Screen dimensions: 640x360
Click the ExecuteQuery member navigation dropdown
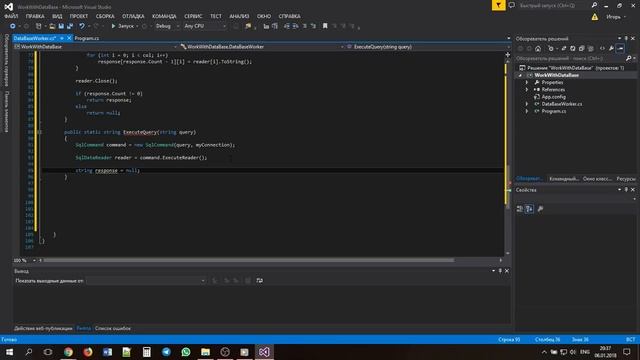[427, 47]
